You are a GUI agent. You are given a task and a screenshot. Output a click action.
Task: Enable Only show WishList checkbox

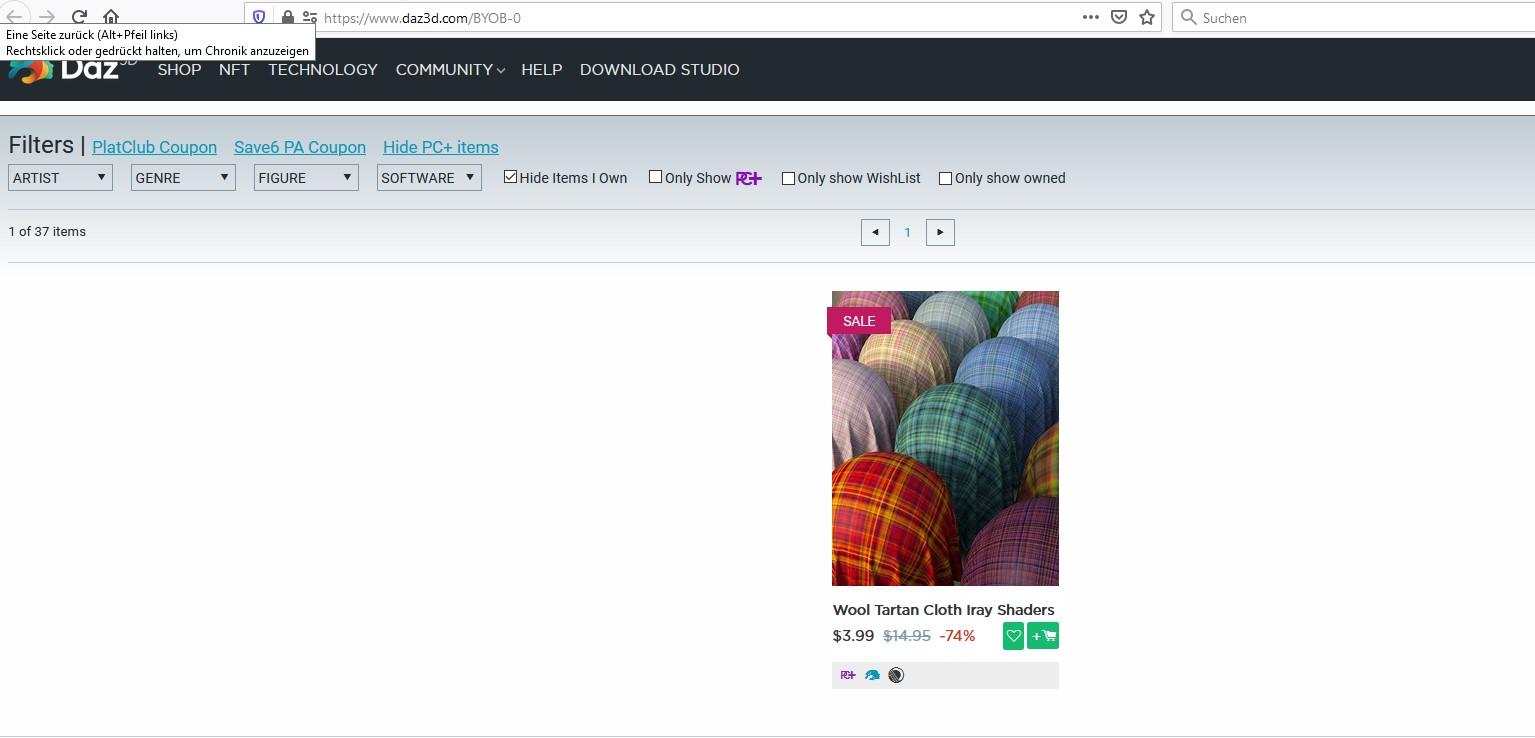point(788,178)
